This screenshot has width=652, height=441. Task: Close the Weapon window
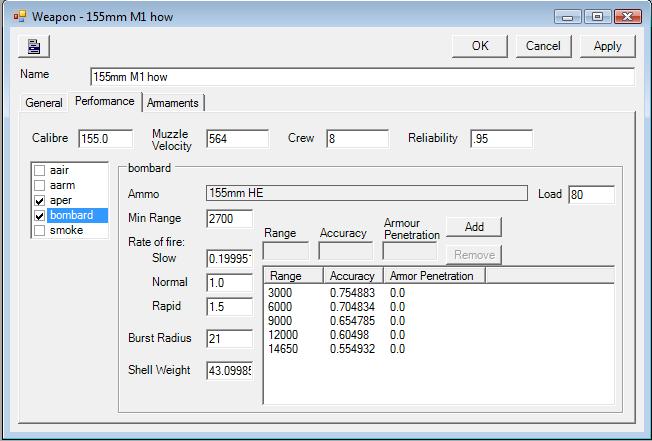[628, 17]
